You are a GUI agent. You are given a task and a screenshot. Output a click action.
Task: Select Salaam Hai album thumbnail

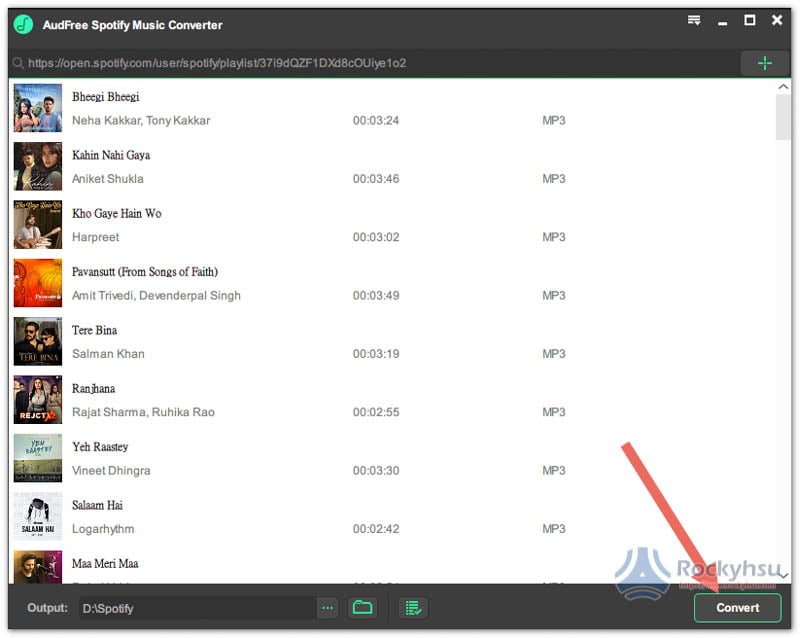[x=38, y=516]
